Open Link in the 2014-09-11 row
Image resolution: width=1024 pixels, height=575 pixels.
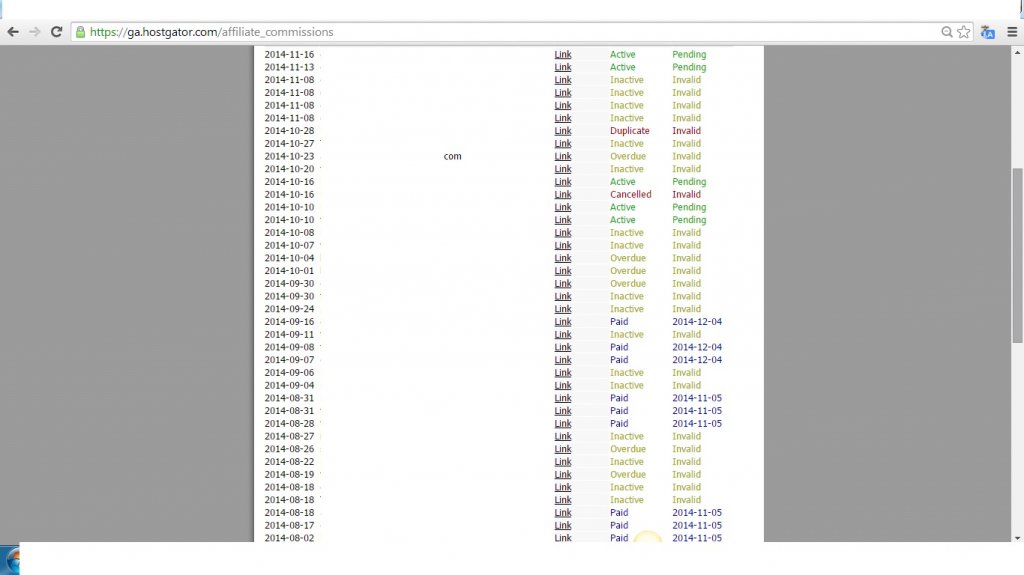(563, 335)
